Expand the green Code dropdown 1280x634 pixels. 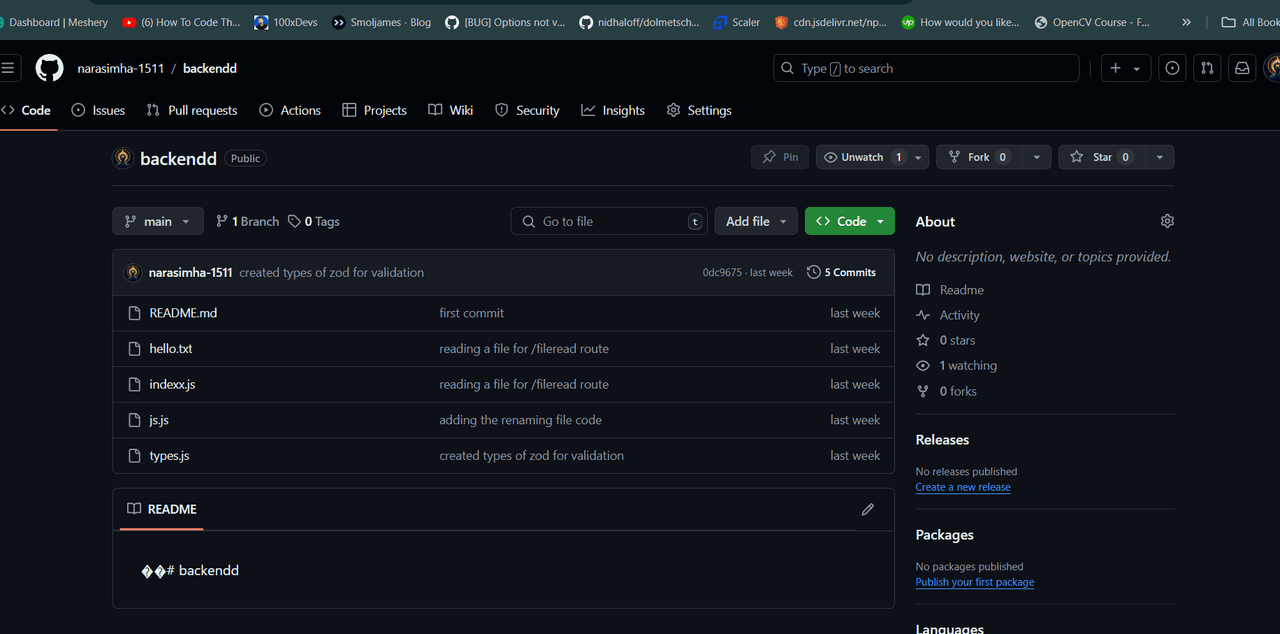pyautogui.click(x=849, y=221)
